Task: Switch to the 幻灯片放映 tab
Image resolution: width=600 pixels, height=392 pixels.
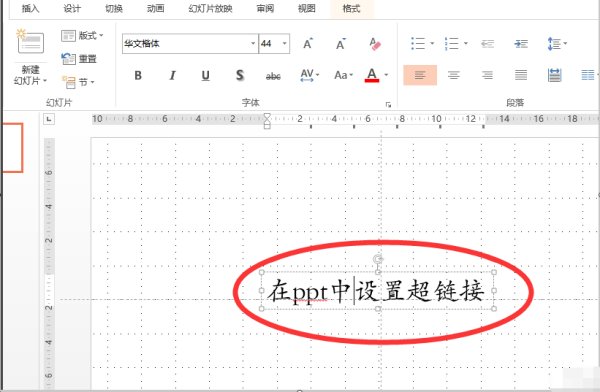Action: pyautogui.click(x=210, y=8)
